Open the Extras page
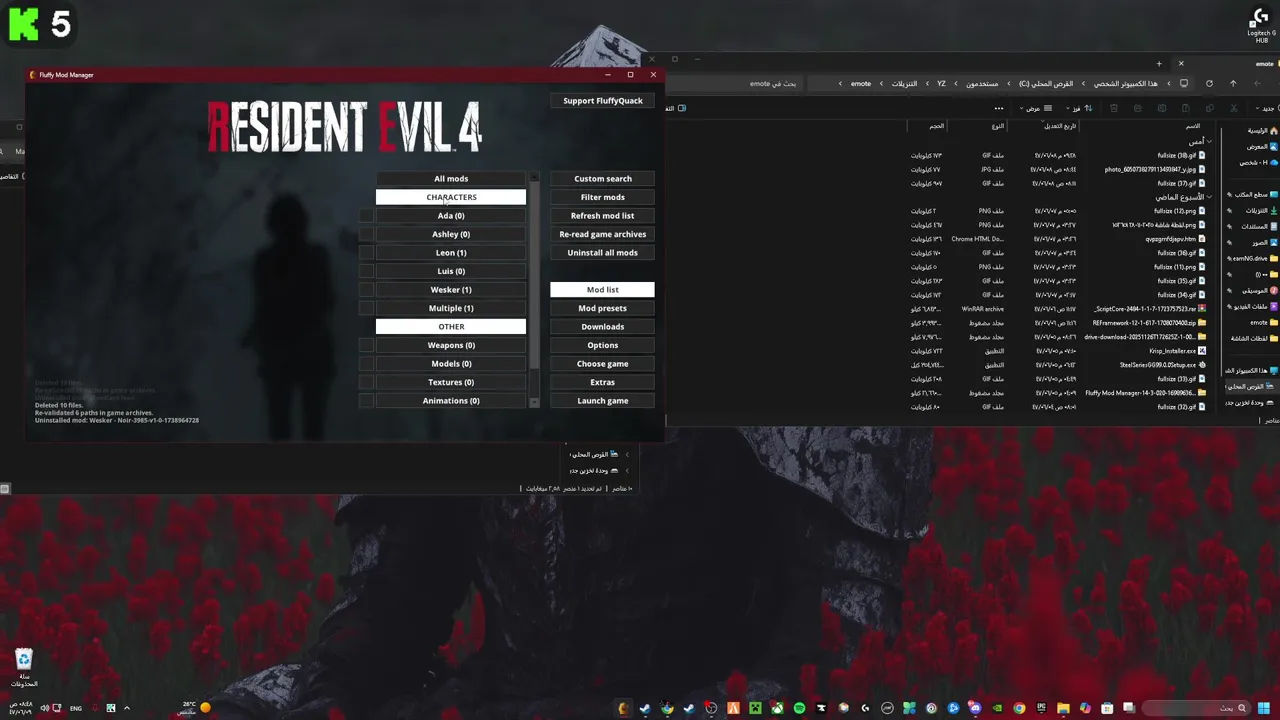Image resolution: width=1280 pixels, height=720 pixels. (x=602, y=382)
